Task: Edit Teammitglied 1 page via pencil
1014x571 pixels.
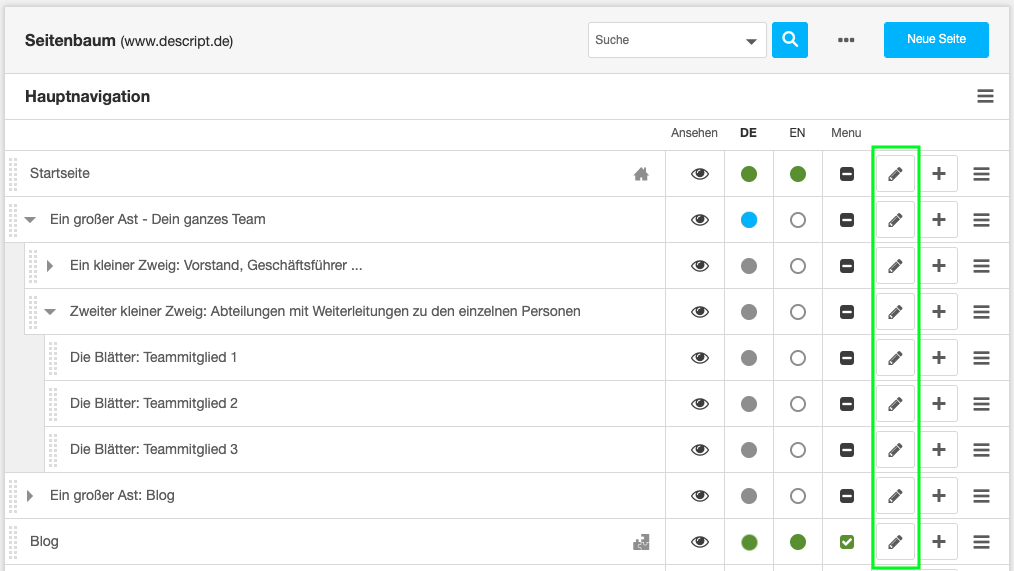Action: tap(895, 358)
